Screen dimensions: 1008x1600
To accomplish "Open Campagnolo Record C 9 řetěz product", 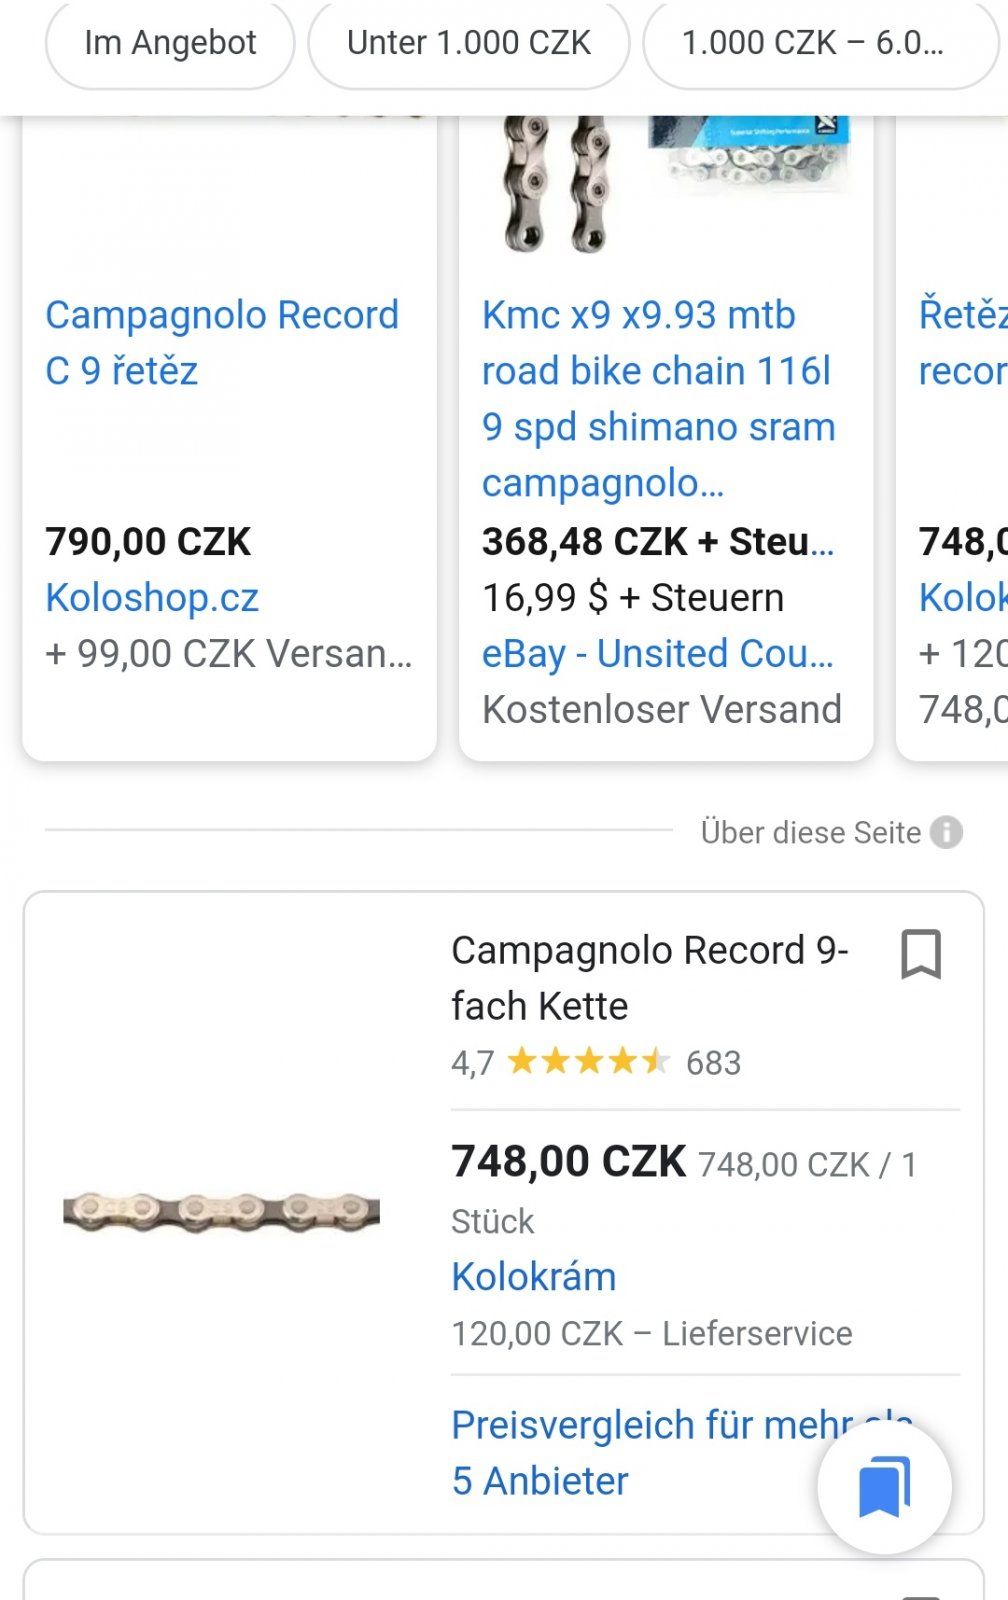I will click(x=222, y=342).
